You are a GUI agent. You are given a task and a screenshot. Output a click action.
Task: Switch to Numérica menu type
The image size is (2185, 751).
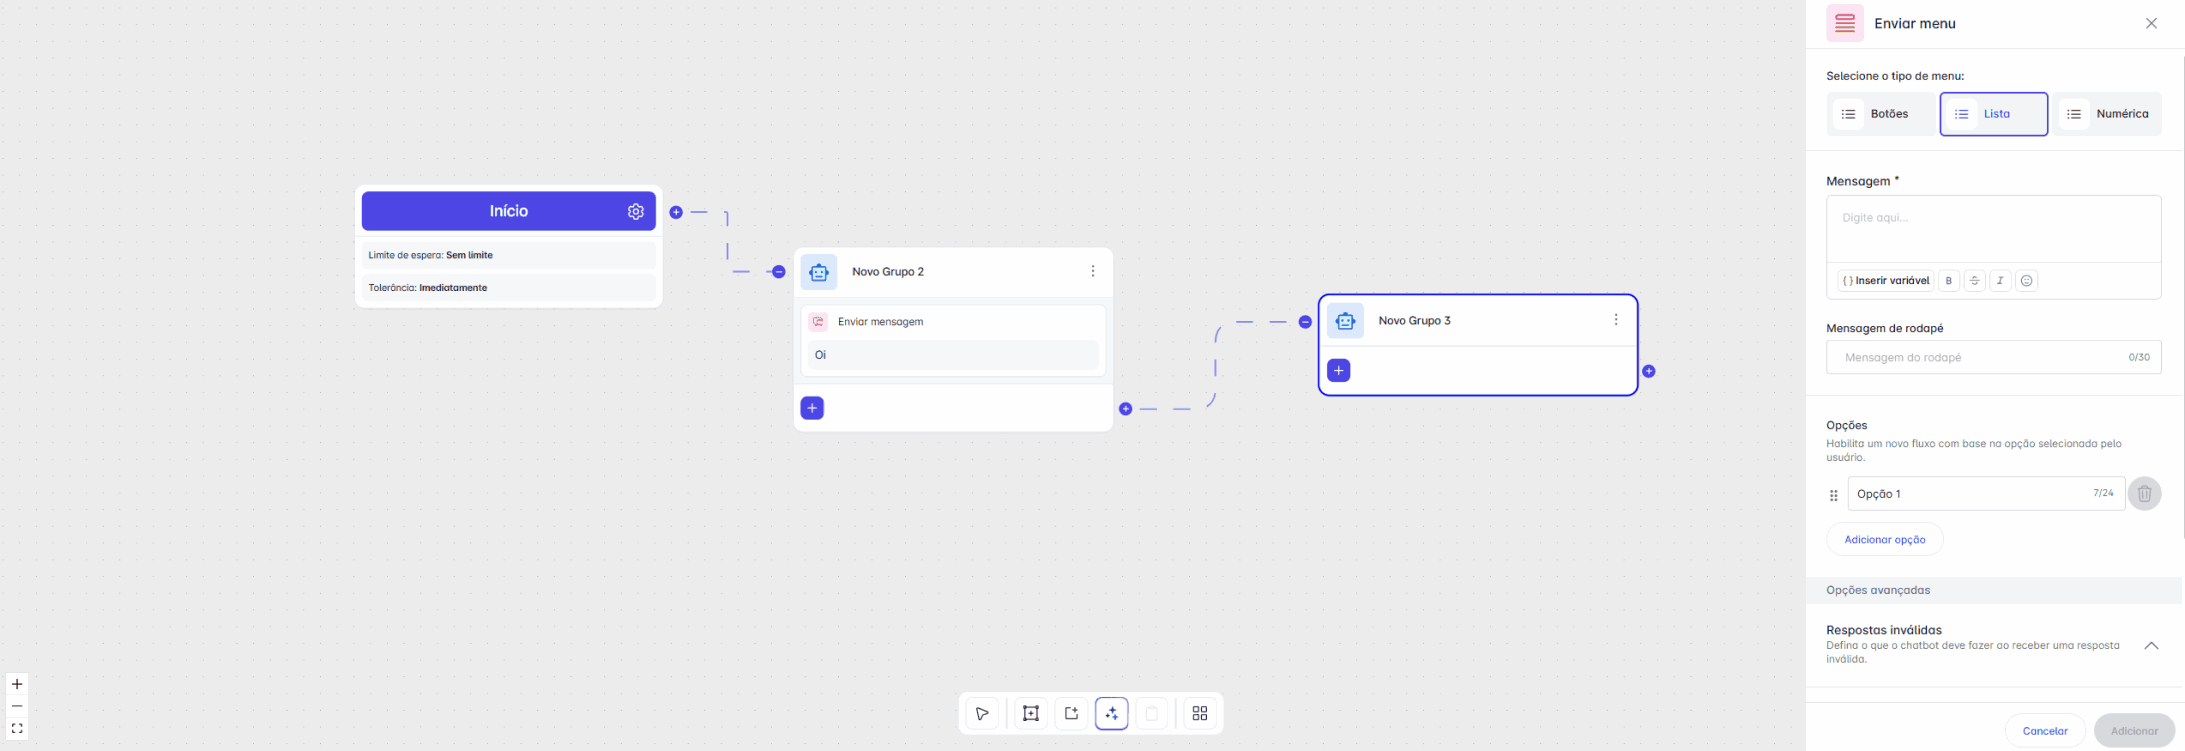2108,114
